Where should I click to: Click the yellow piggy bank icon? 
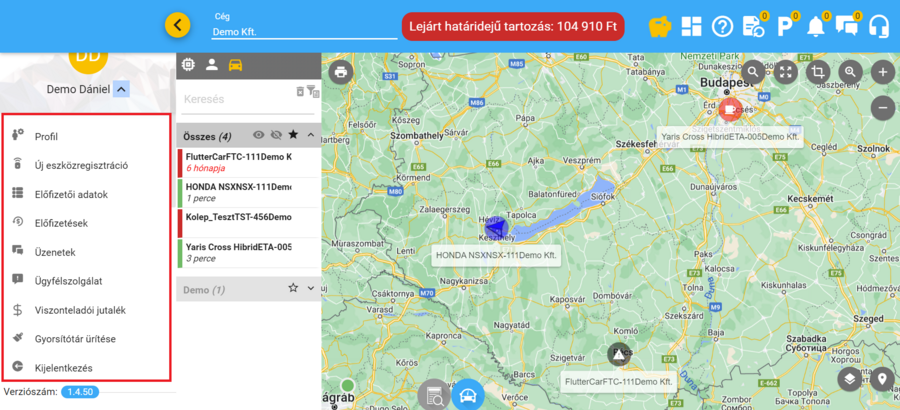coord(659,26)
